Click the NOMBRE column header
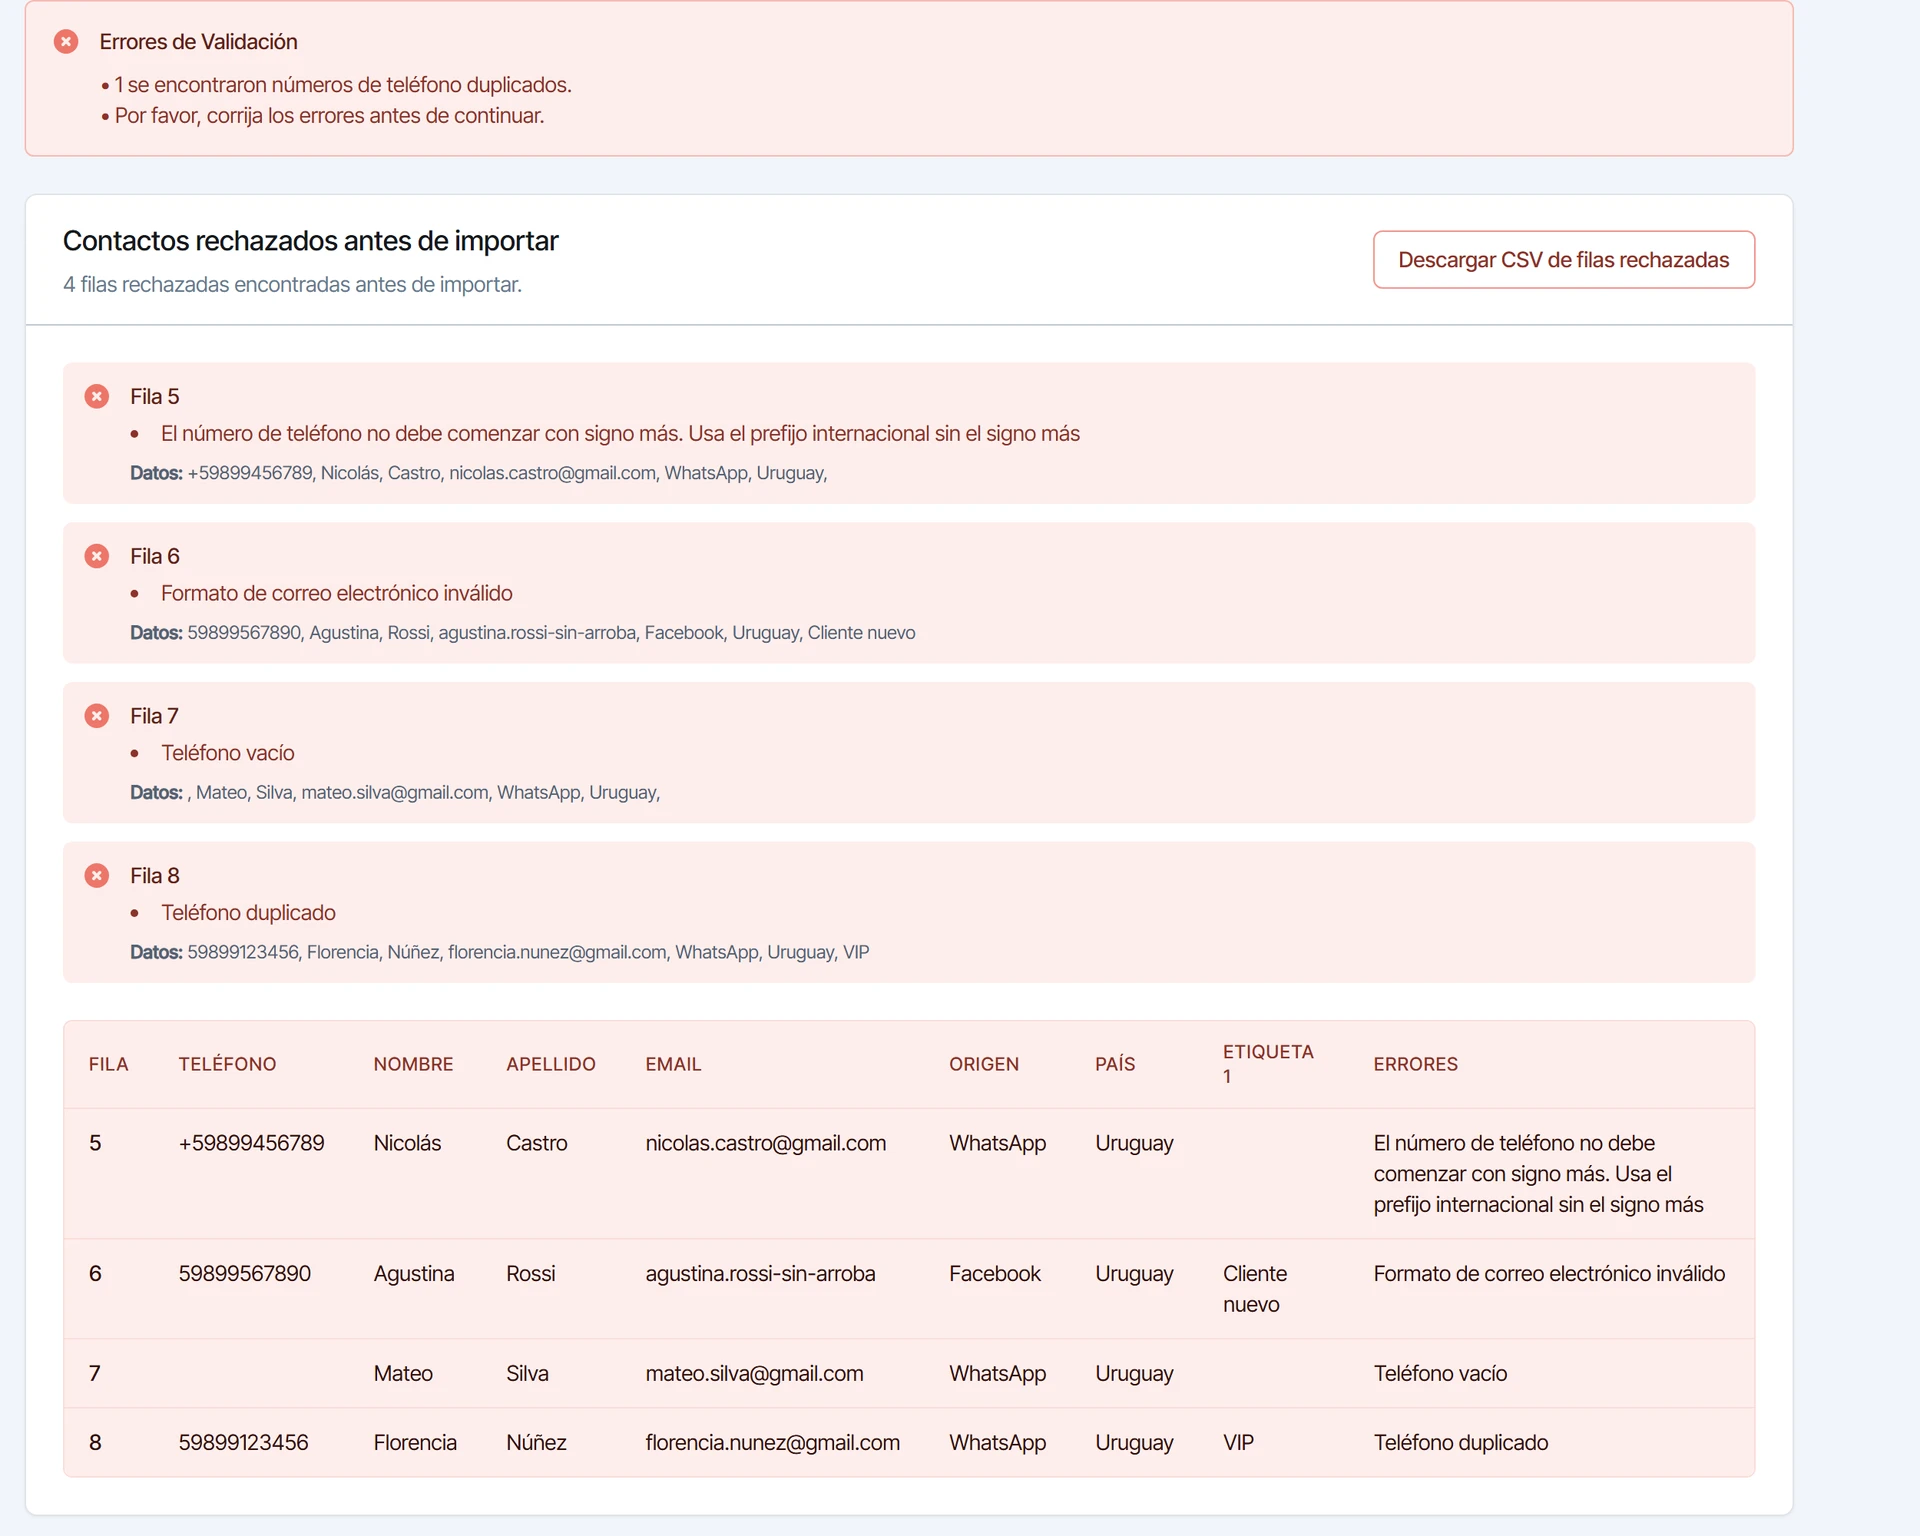The image size is (1920, 1536). click(413, 1065)
